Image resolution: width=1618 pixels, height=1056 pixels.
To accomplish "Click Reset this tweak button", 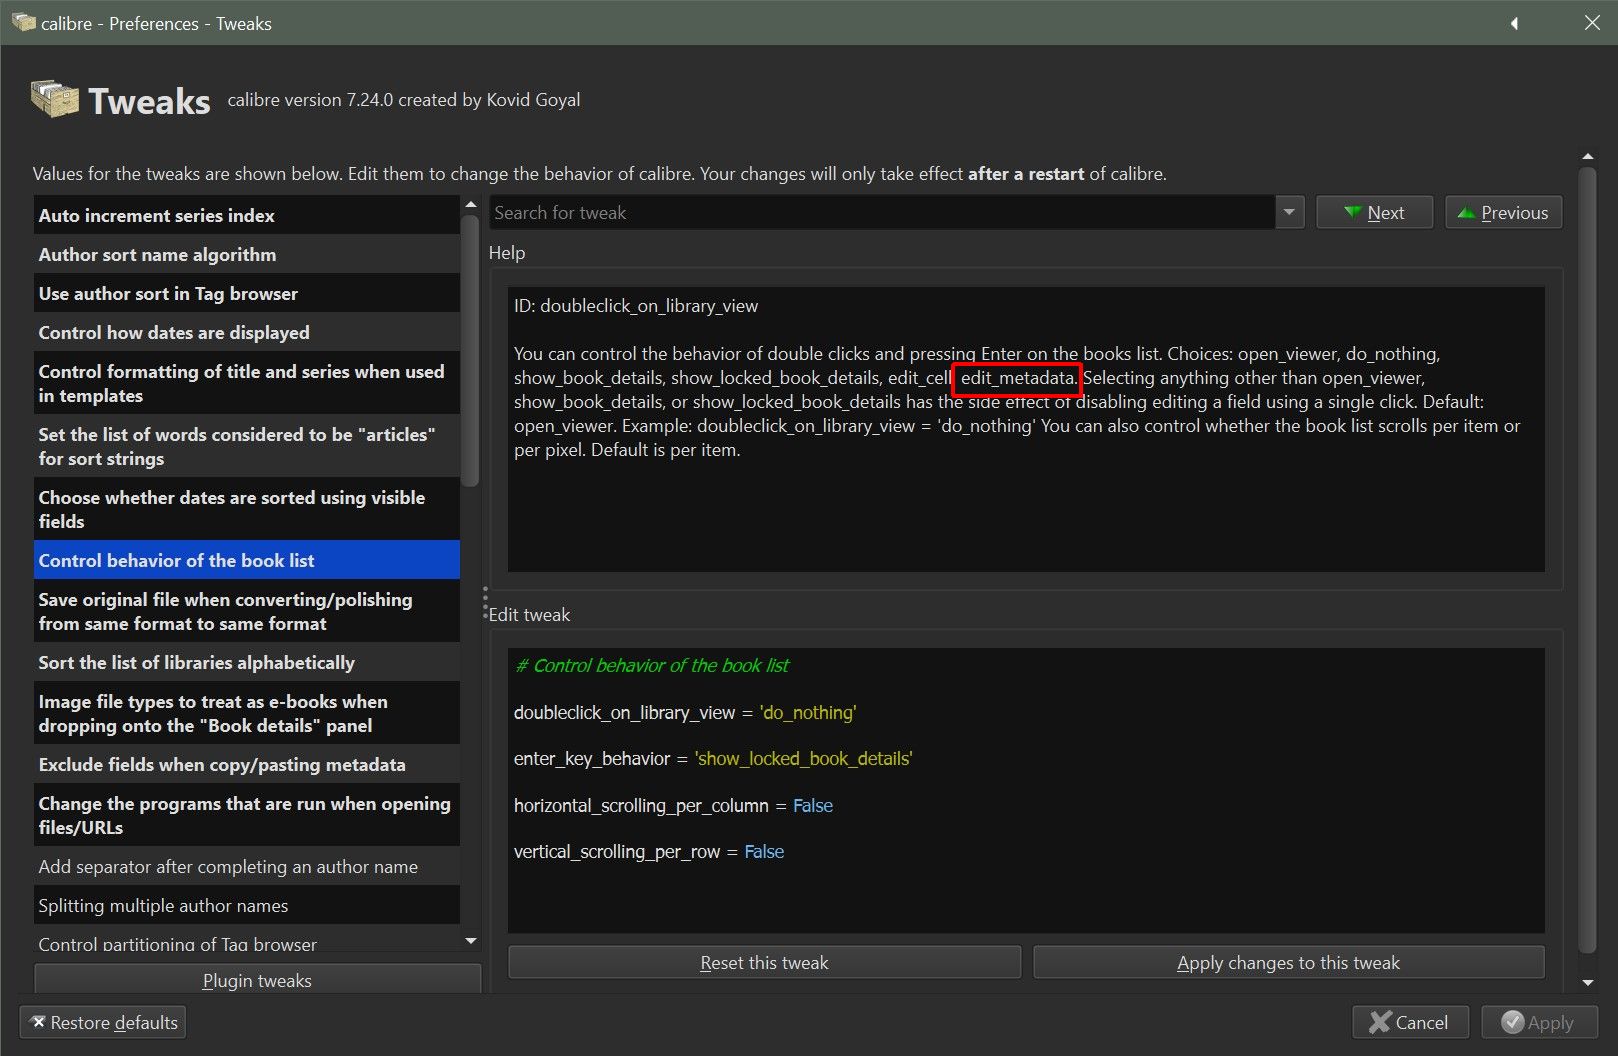I will click(x=764, y=962).
